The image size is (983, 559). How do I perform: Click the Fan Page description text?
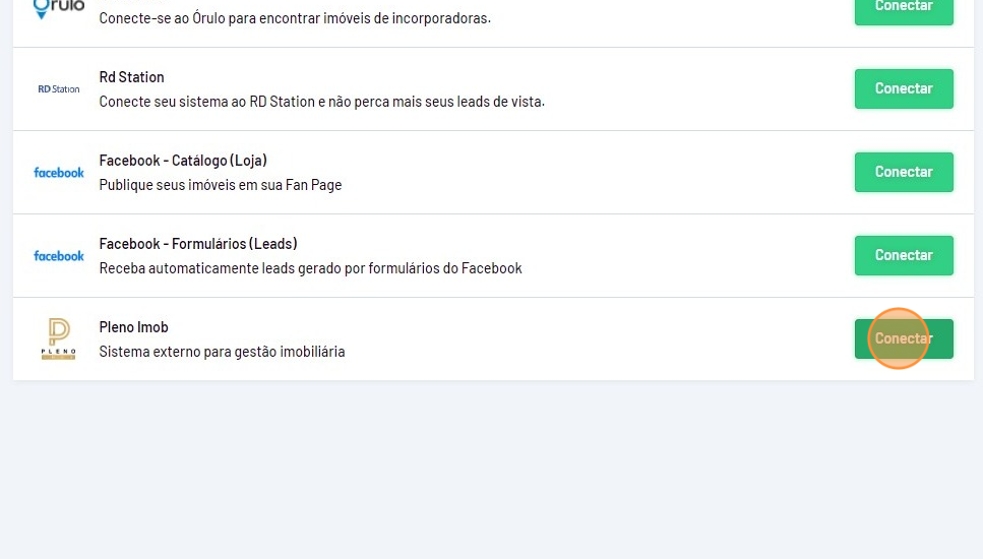[220, 185]
